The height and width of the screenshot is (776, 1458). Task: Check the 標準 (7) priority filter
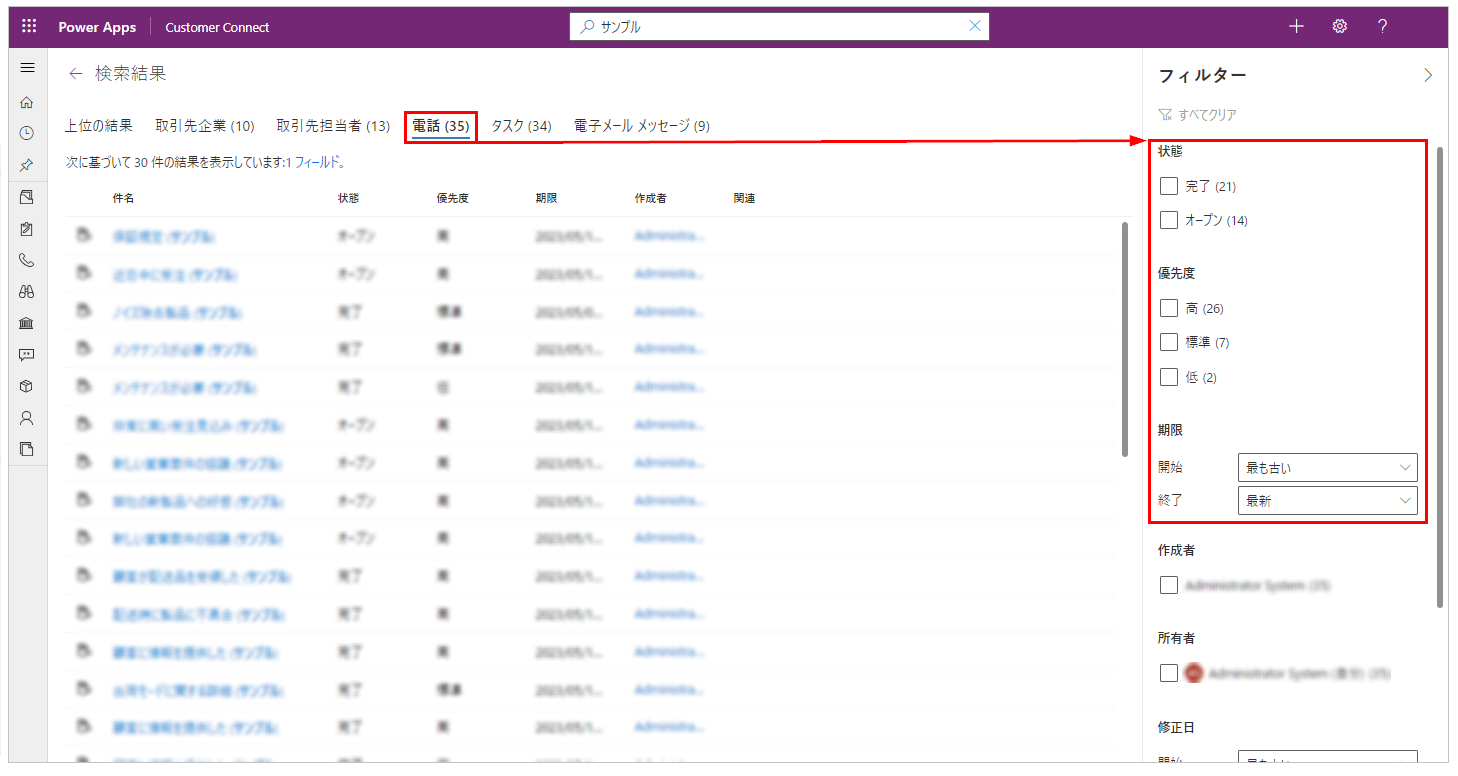coord(1169,342)
